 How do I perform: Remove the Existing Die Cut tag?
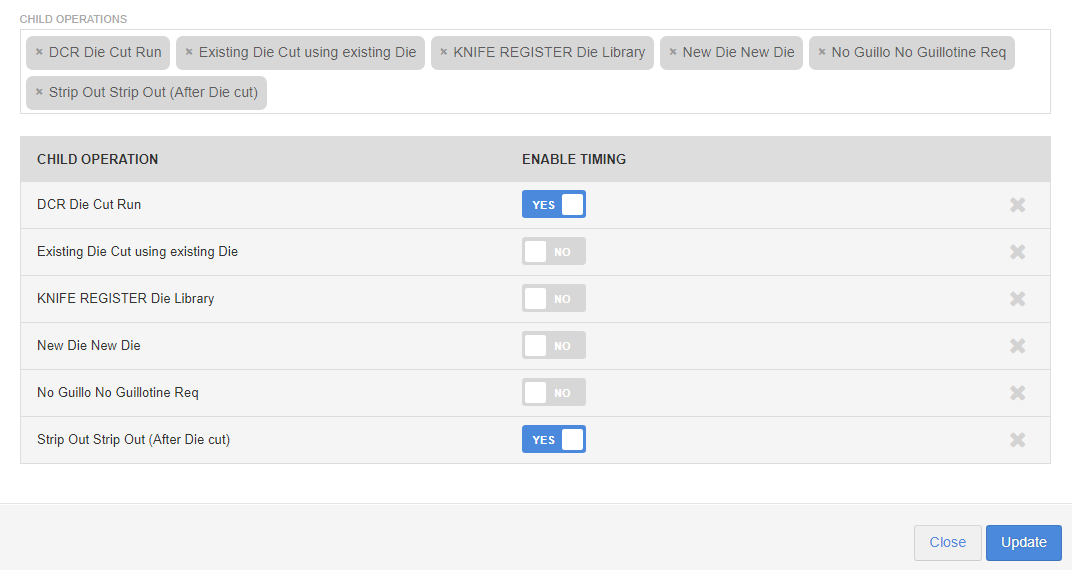pyautogui.click(x=189, y=52)
